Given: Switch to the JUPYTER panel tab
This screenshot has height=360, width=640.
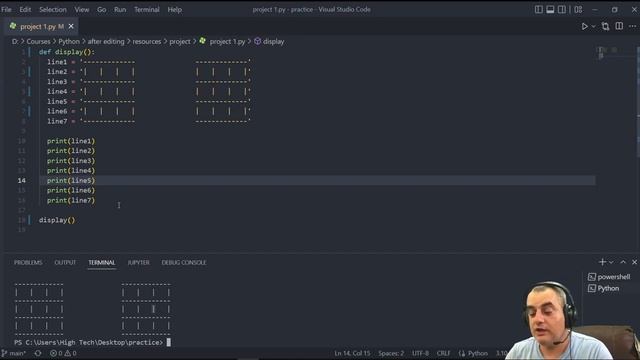Looking at the screenshot, I should point(139,262).
